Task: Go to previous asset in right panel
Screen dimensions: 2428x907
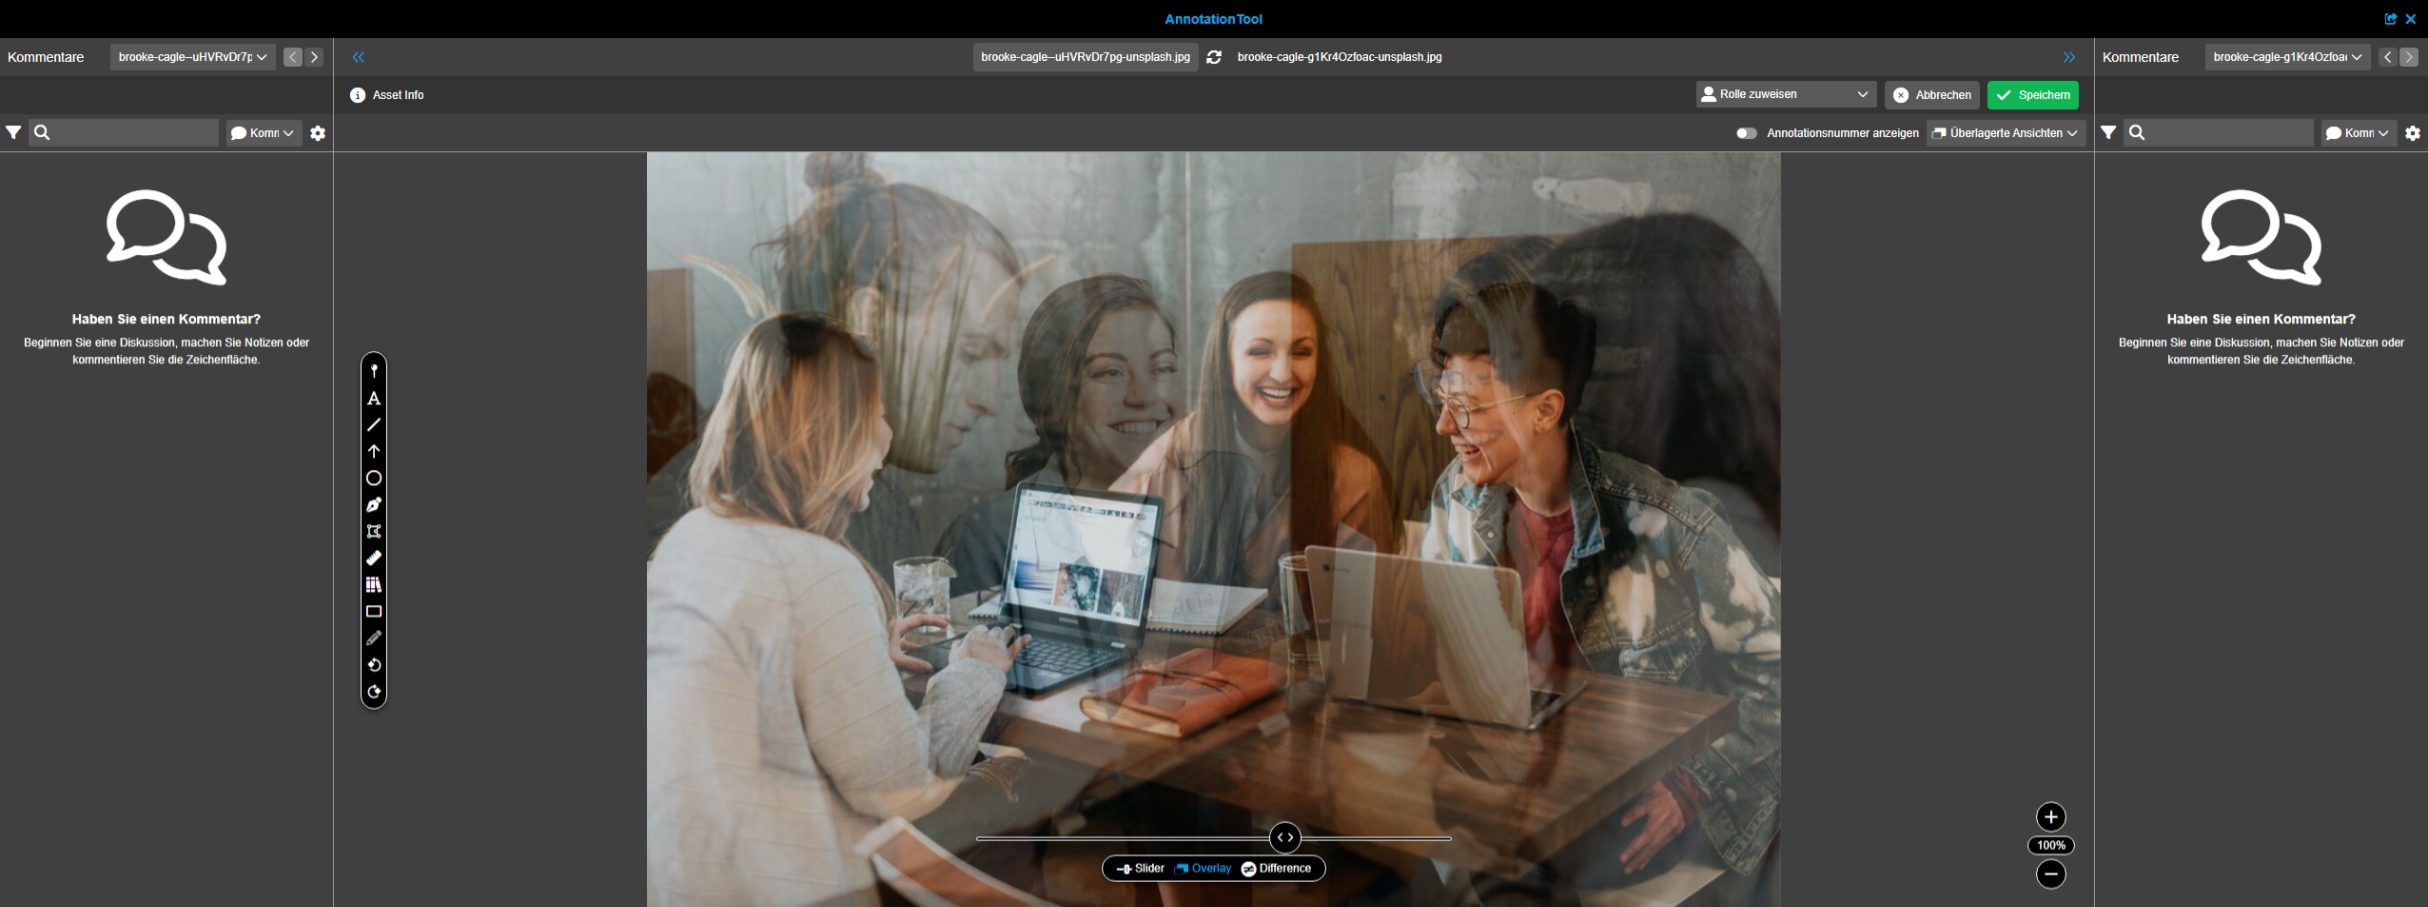Action: click(2388, 57)
